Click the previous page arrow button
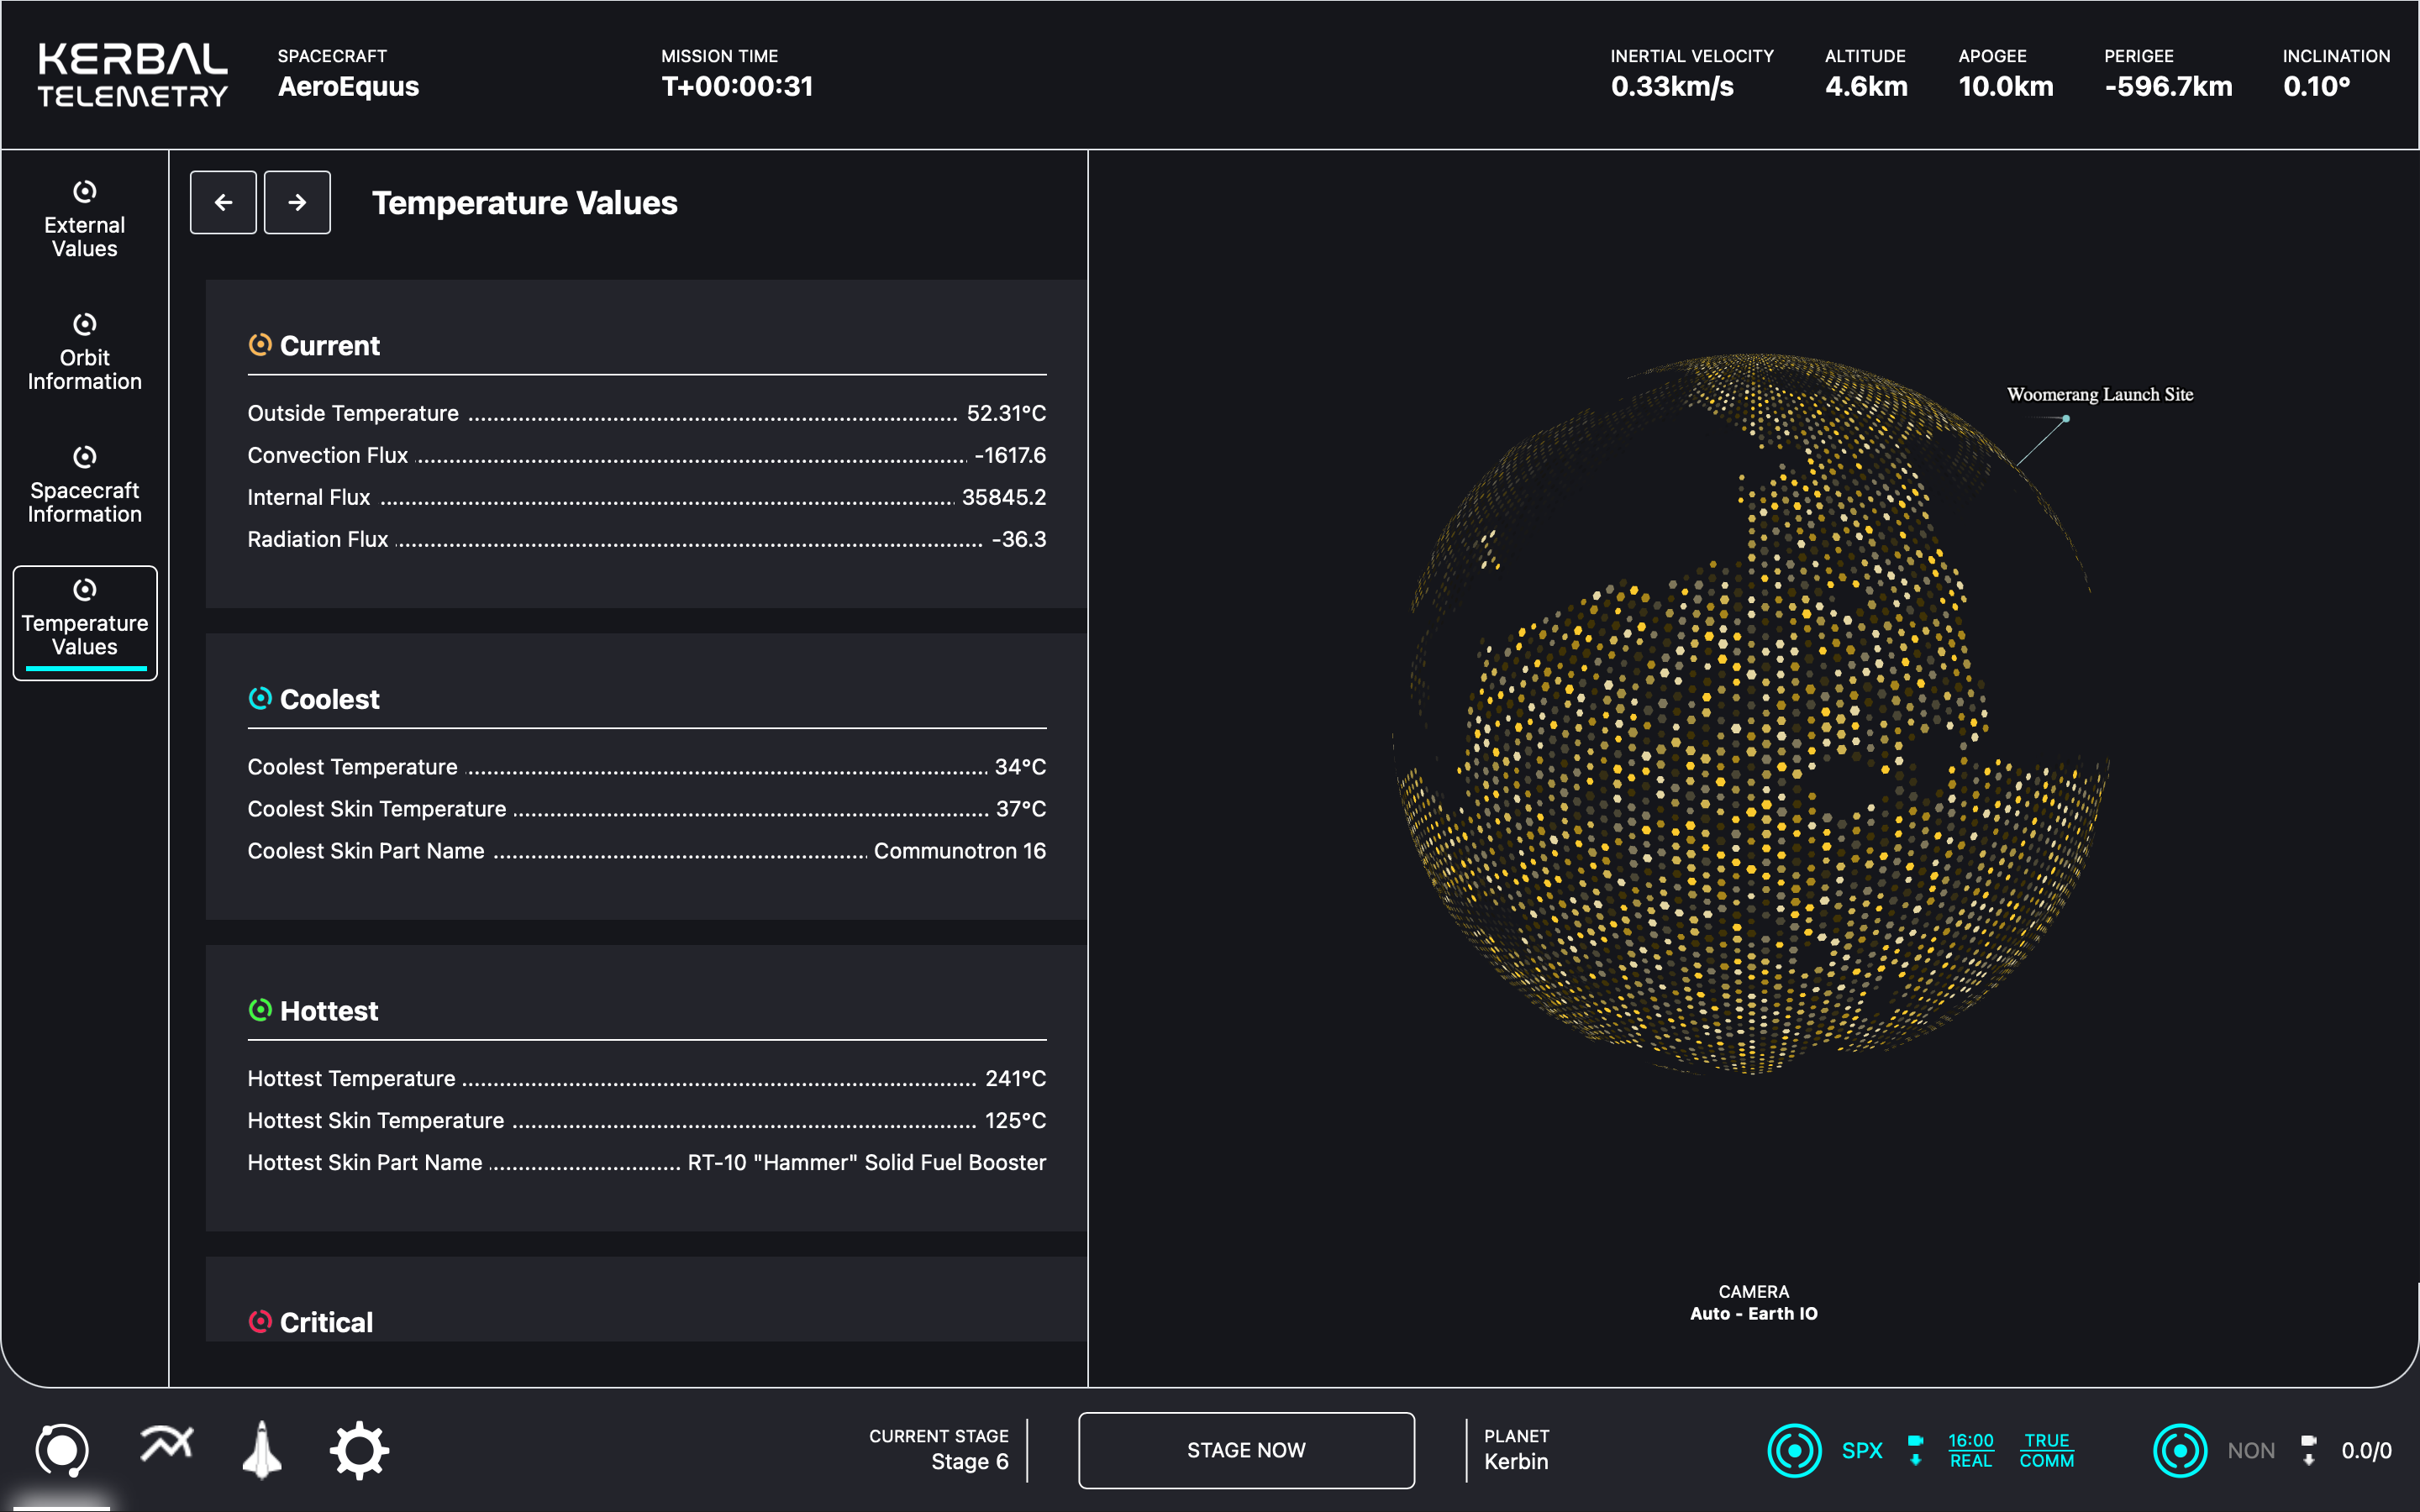 pos(223,202)
